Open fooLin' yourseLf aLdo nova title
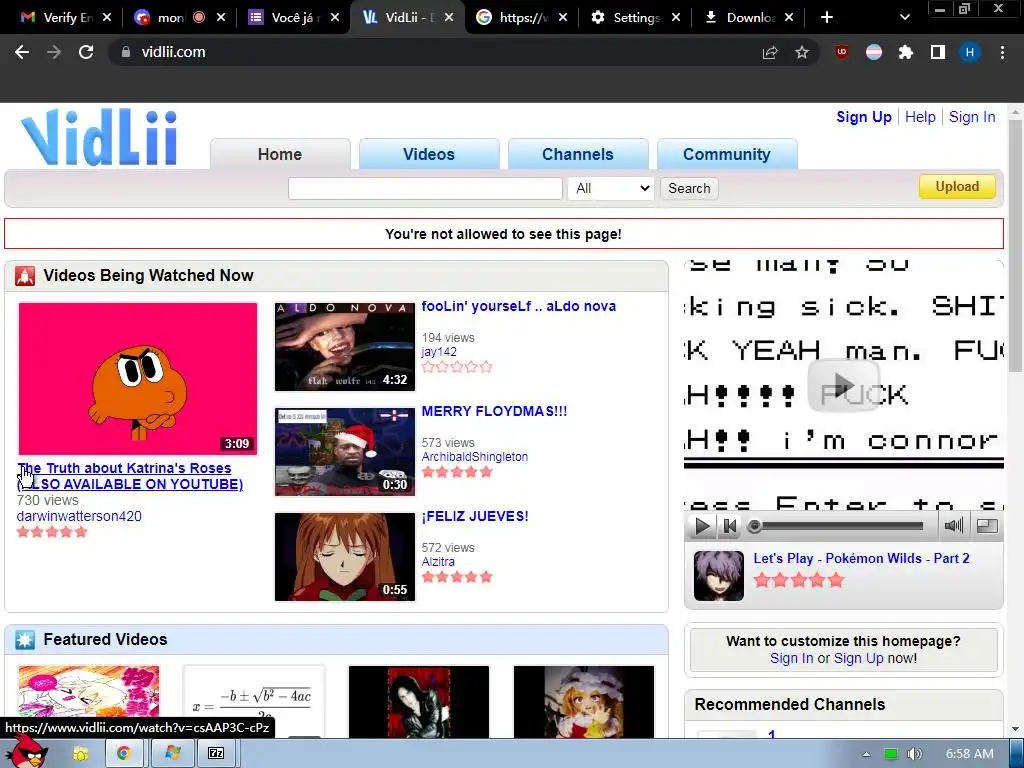 point(519,306)
